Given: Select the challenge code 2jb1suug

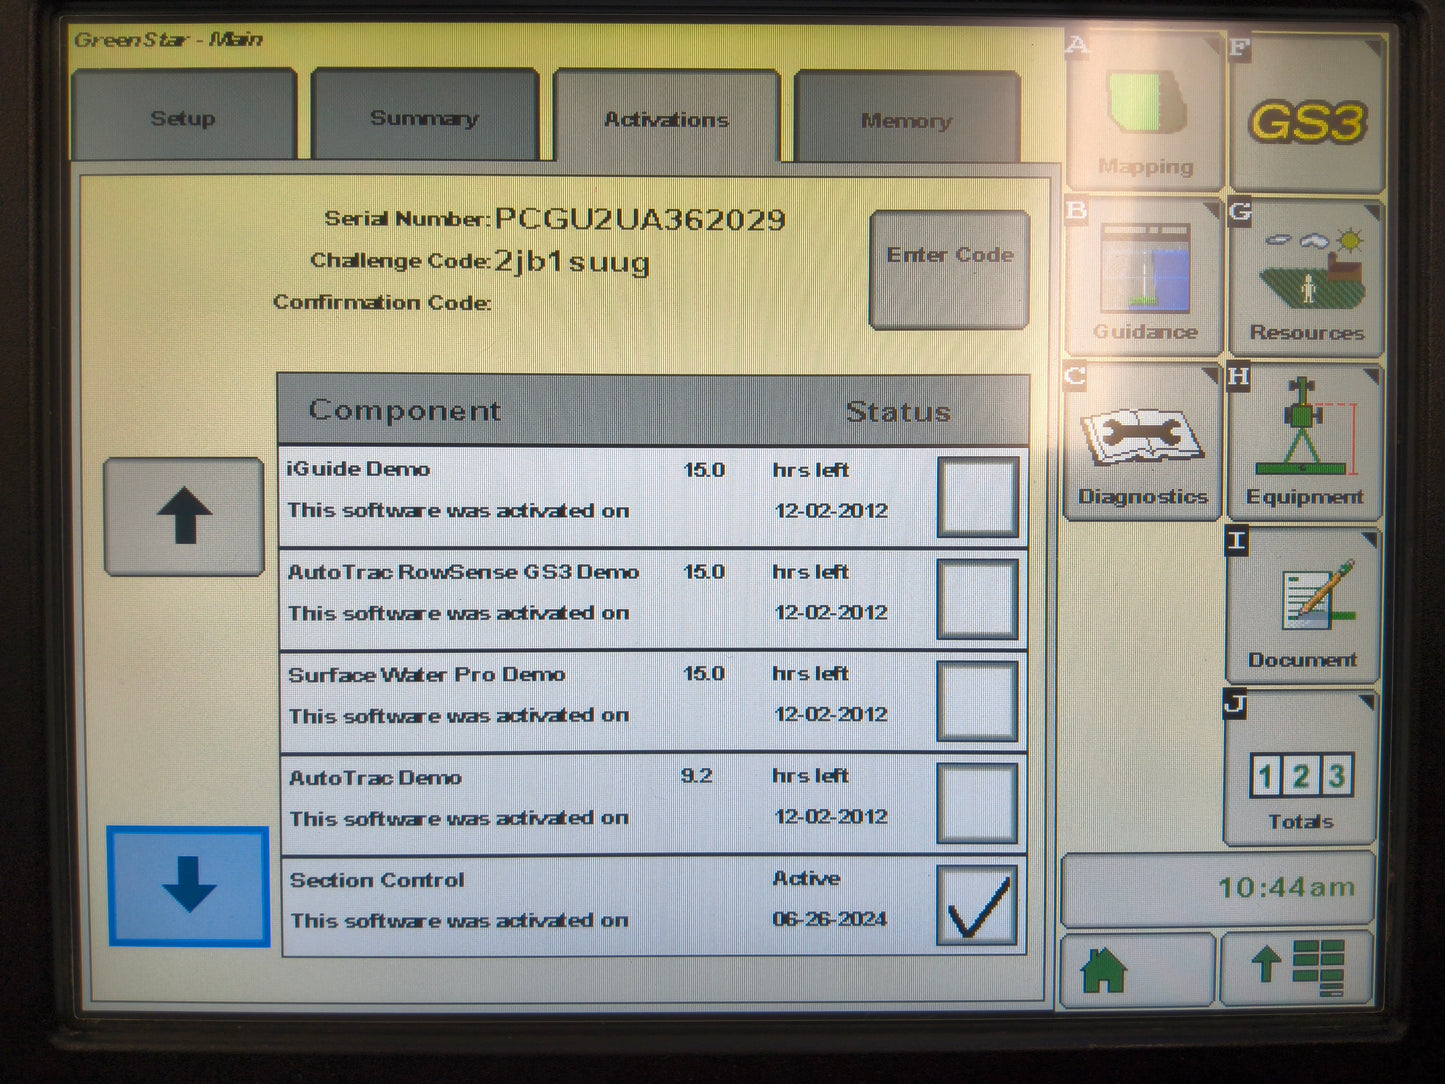Looking at the screenshot, I should (x=572, y=262).
